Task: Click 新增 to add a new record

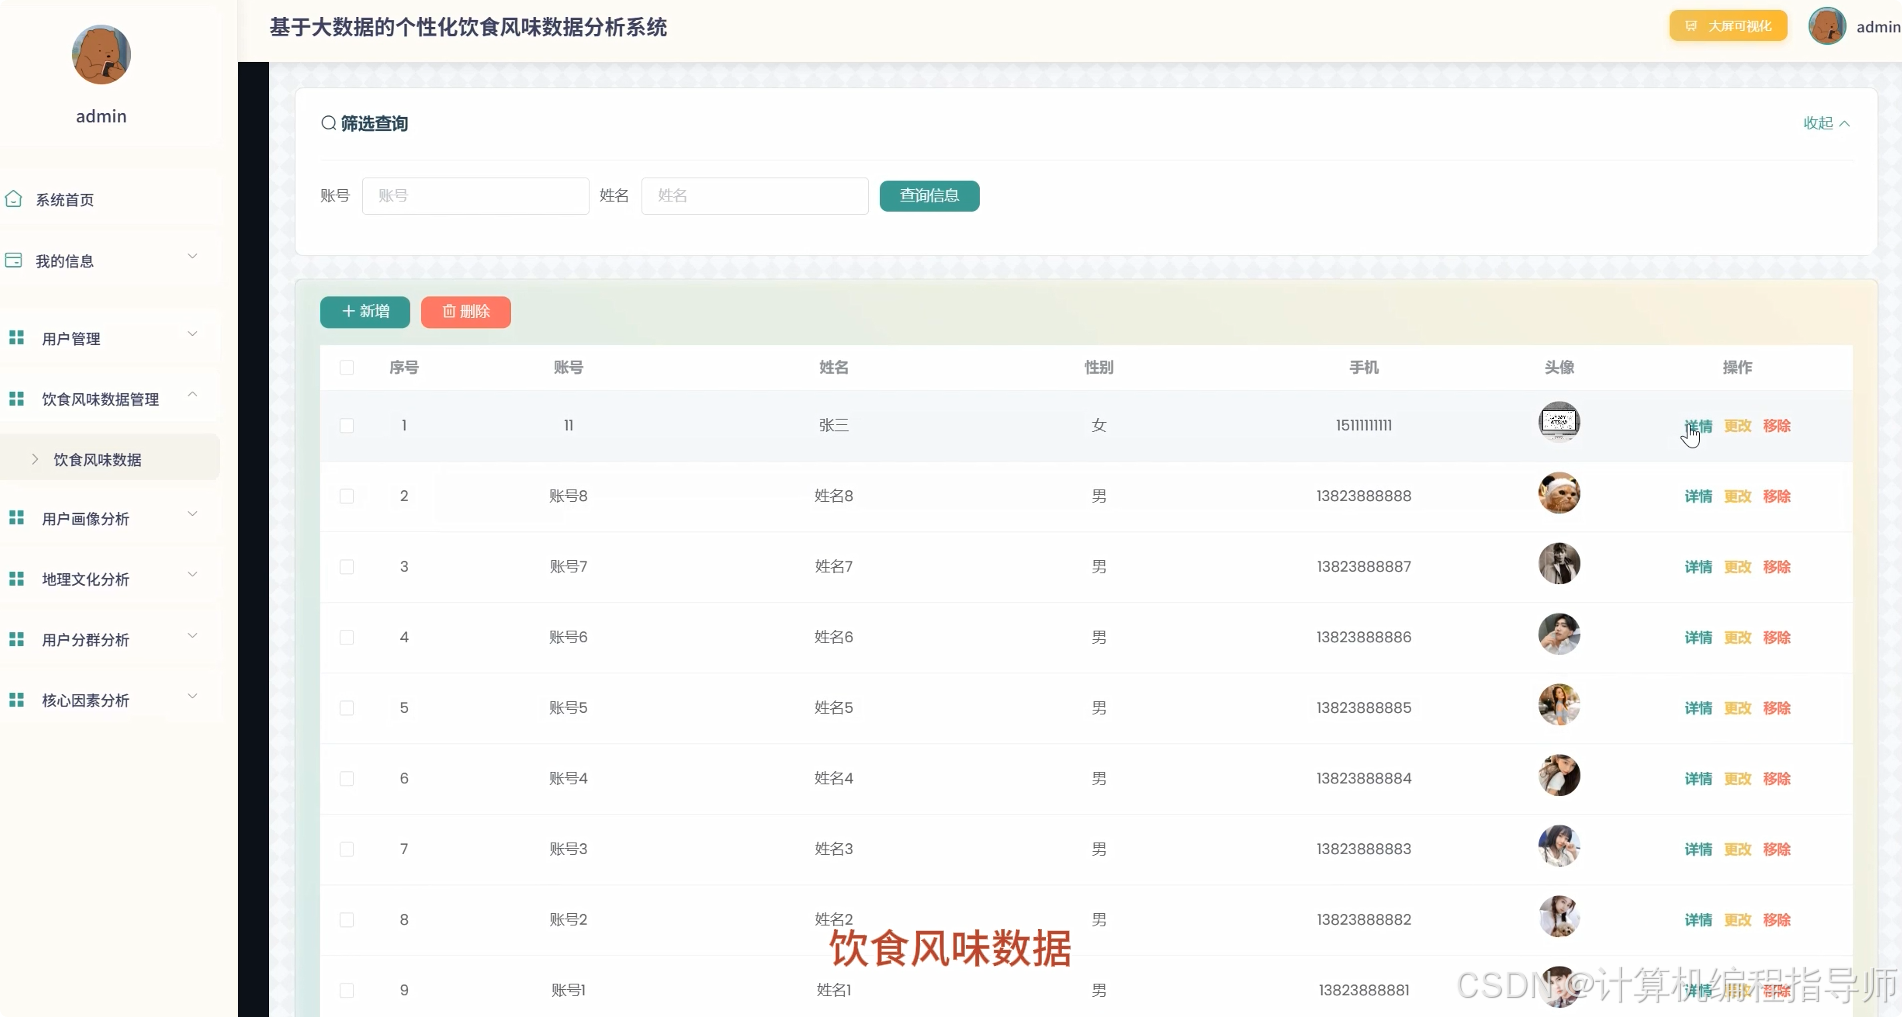Action: tap(364, 311)
